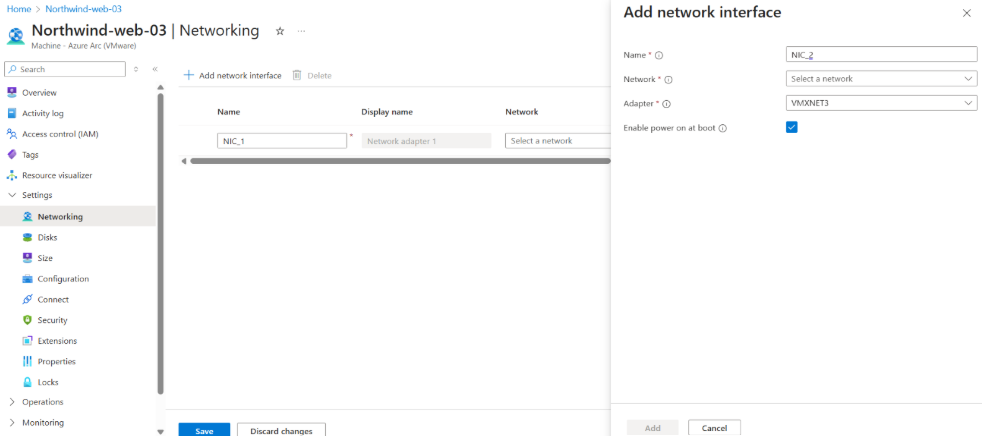This screenshot has height=436, width=982.
Task: Click the info icon next to Adapter
Action: 666,103
